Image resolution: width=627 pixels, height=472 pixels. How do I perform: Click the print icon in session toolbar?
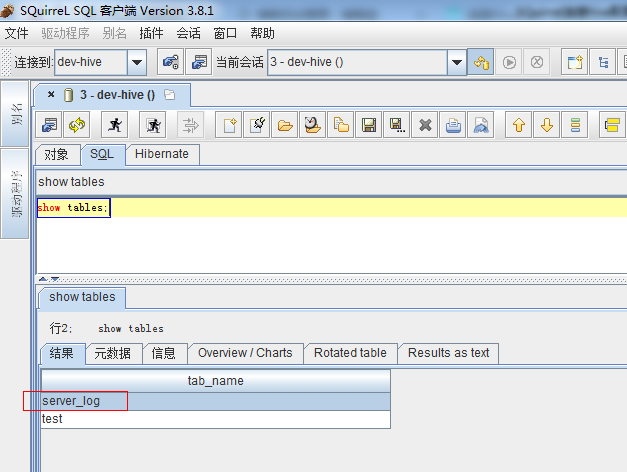(x=453, y=125)
